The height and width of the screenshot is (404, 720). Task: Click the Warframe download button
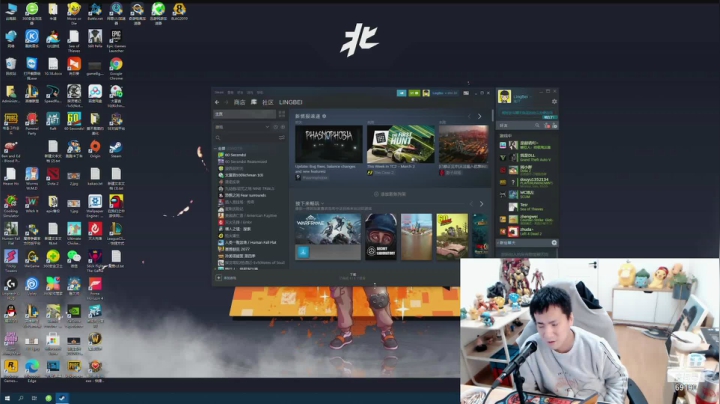[x=303, y=252]
